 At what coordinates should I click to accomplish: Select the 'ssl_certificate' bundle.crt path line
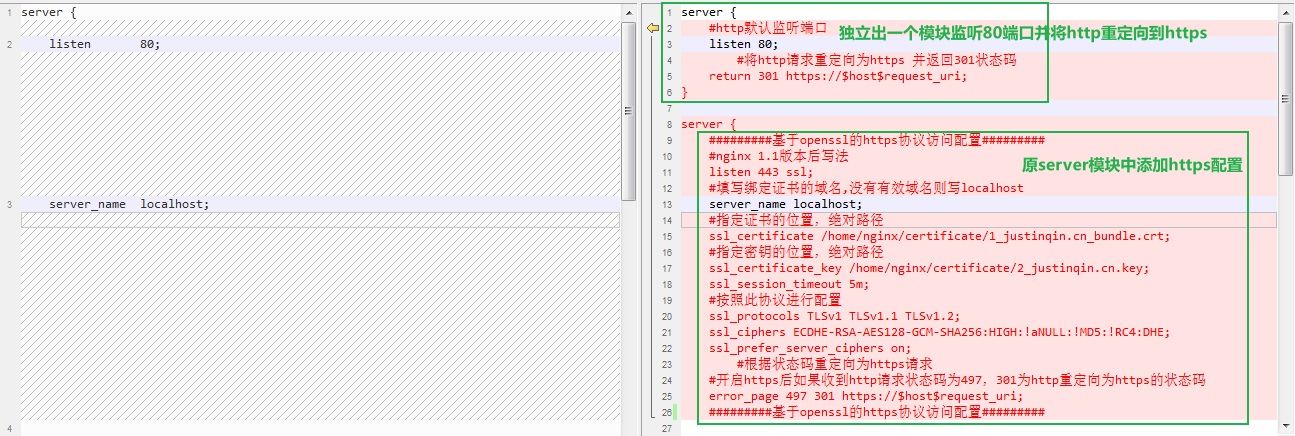pos(939,236)
